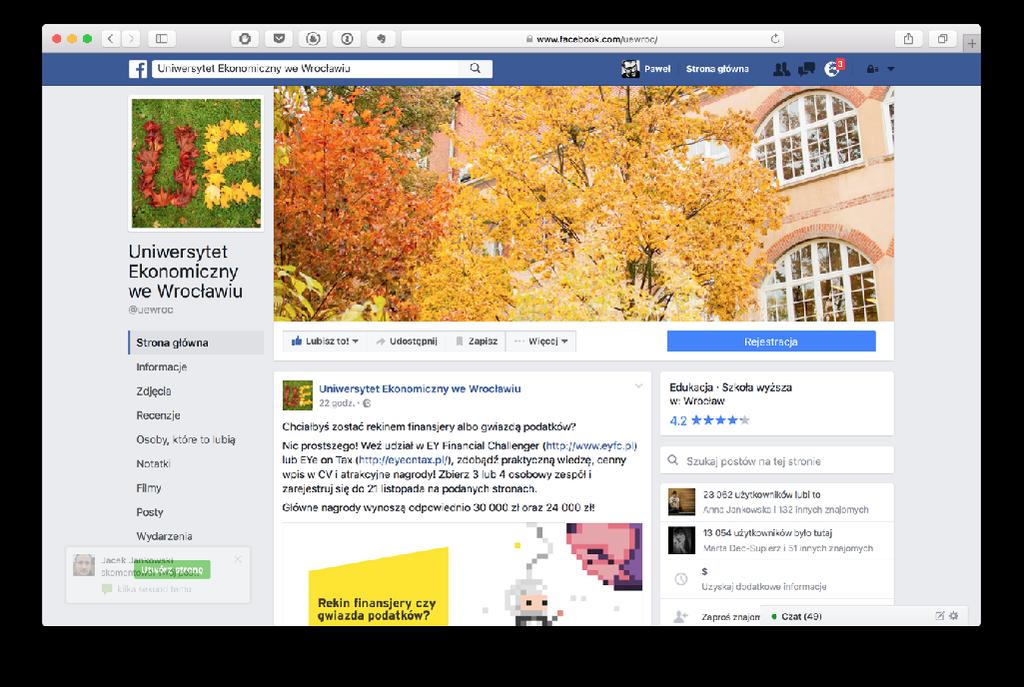Viewport: 1024px width, 687px height.
Task: Click the public audience globe icon beside 22 godz.
Action: pos(367,404)
